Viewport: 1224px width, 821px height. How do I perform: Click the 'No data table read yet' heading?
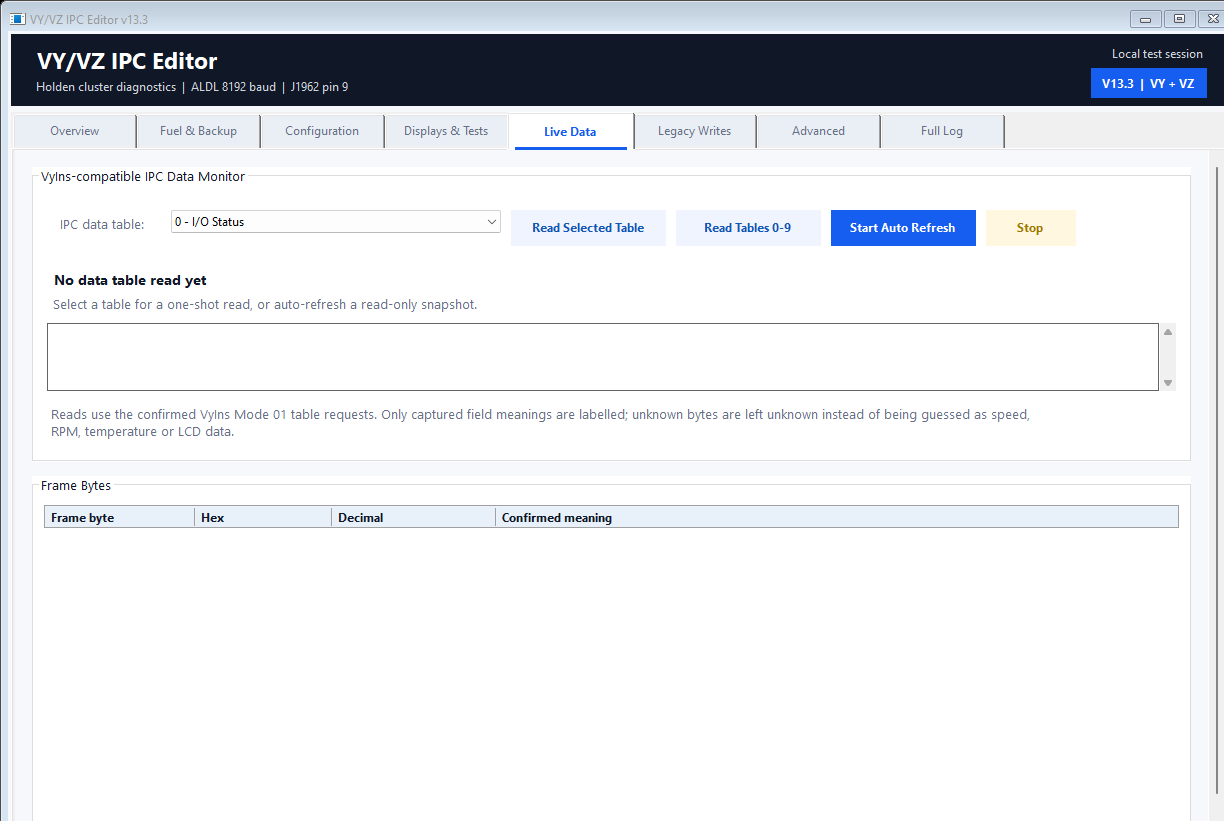(x=130, y=281)
